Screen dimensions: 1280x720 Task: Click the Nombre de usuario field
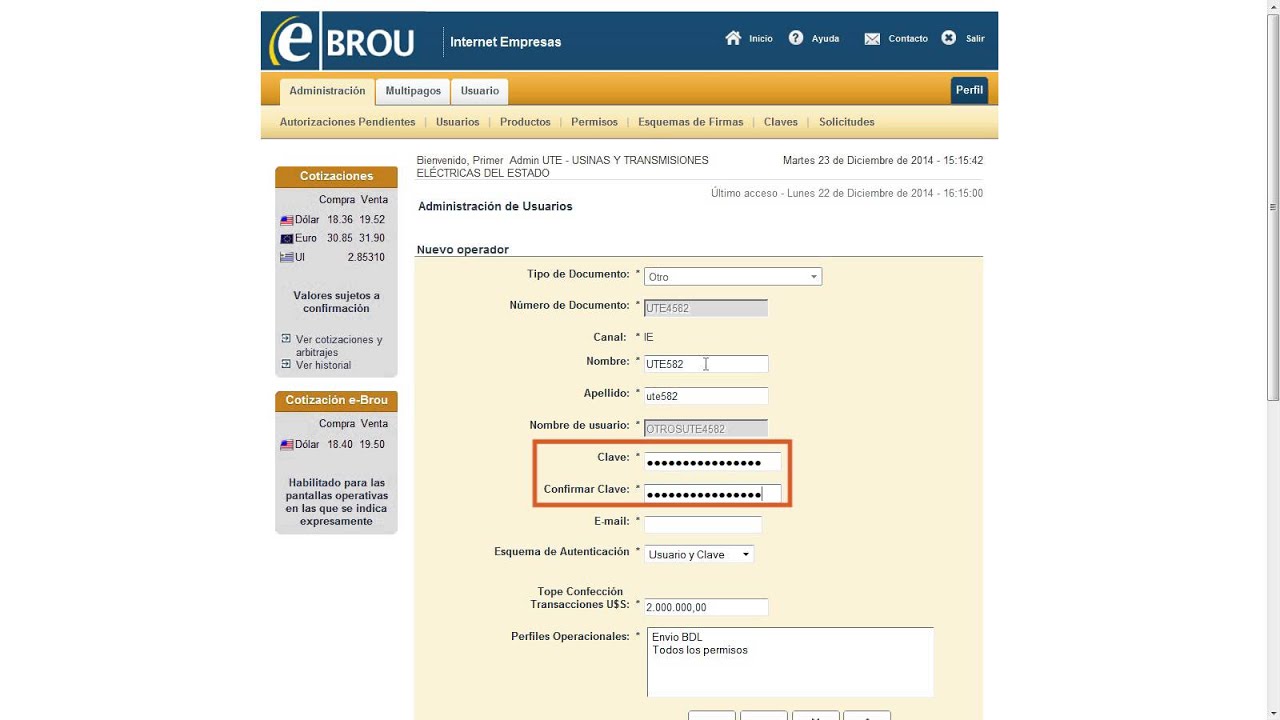point(706,428)
